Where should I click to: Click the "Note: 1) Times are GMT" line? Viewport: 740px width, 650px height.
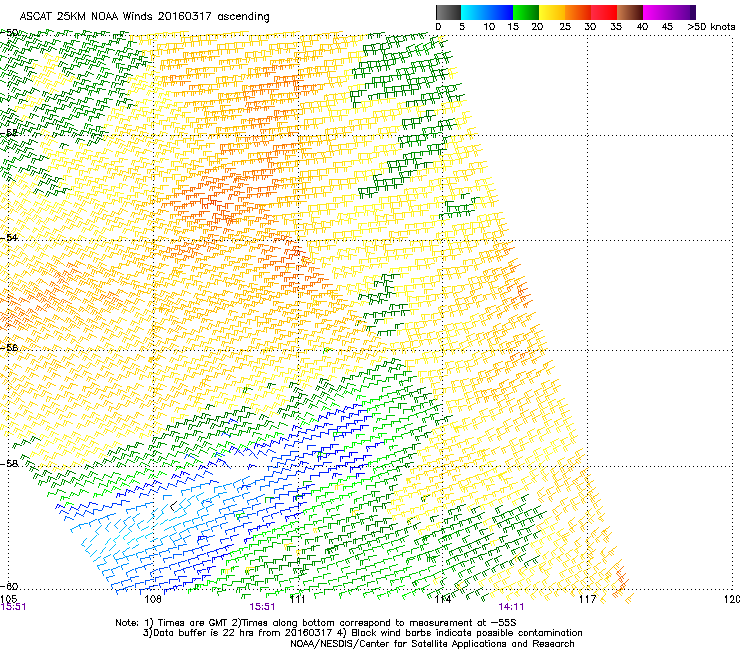click(x=316, y=623)
